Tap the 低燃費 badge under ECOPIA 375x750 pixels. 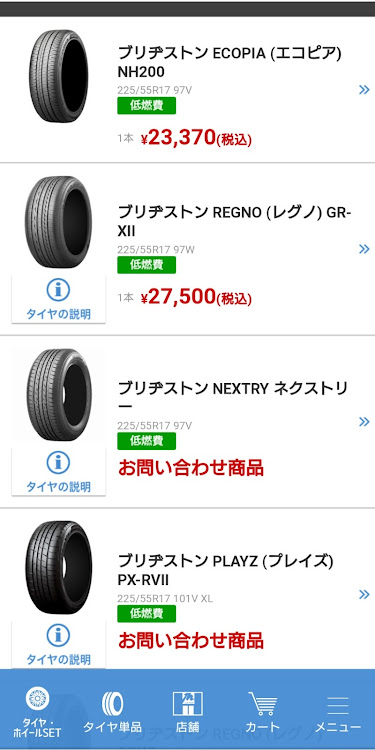pyautogui.click(x=146, y=106)
